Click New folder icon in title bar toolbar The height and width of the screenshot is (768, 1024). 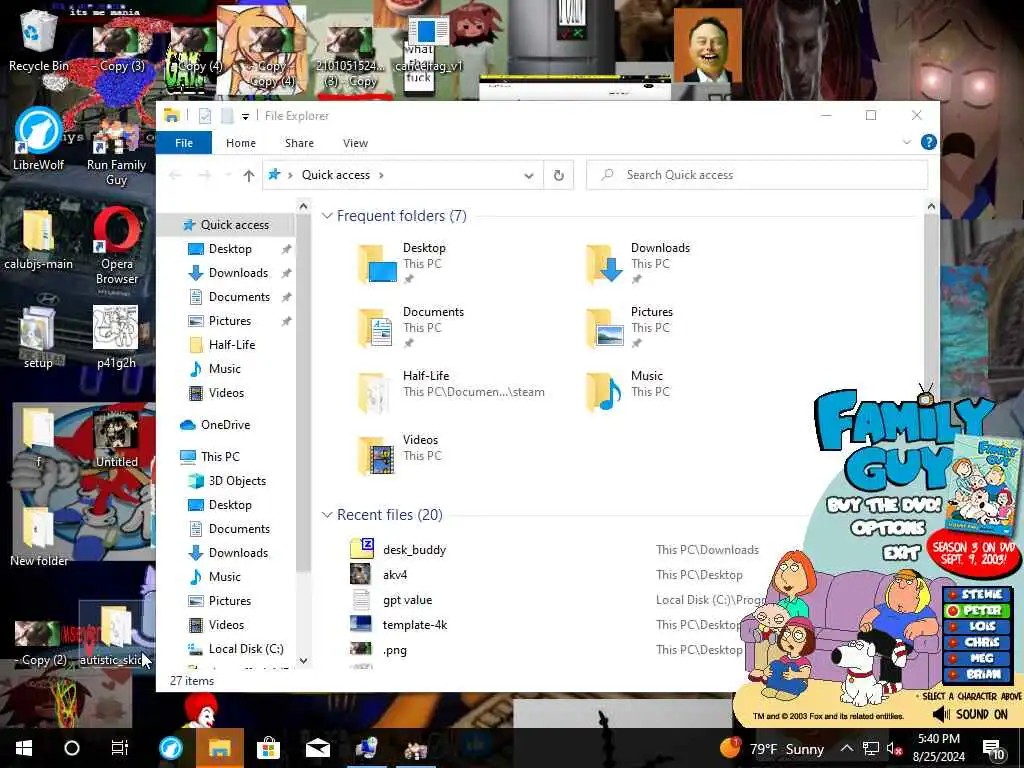point(227,116)
